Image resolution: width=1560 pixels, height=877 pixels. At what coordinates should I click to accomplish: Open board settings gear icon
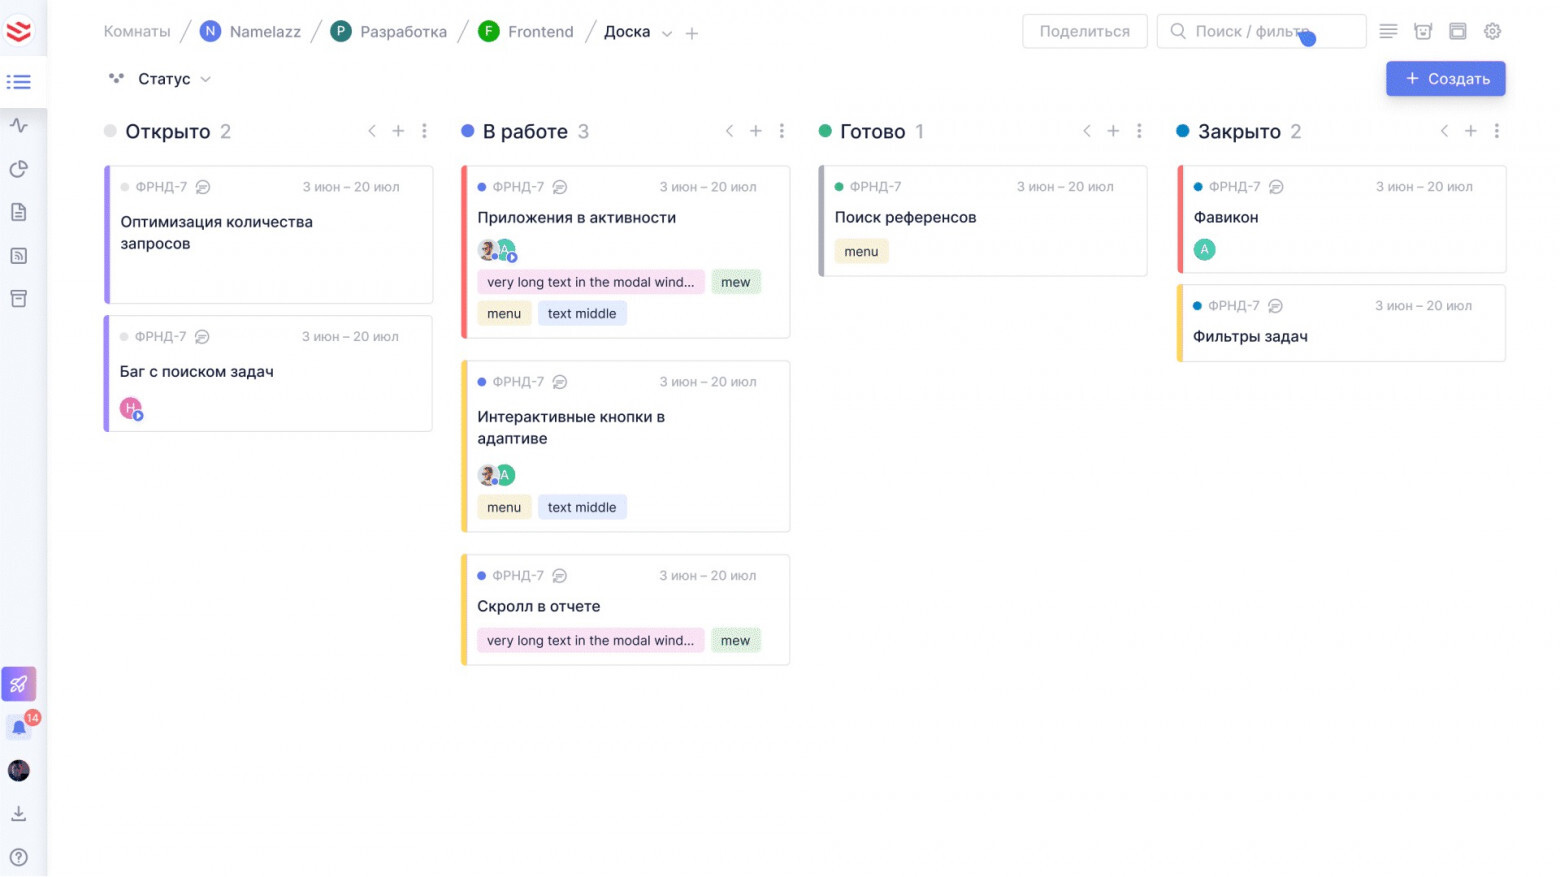pyautogui.click(x=1492, y=32)
